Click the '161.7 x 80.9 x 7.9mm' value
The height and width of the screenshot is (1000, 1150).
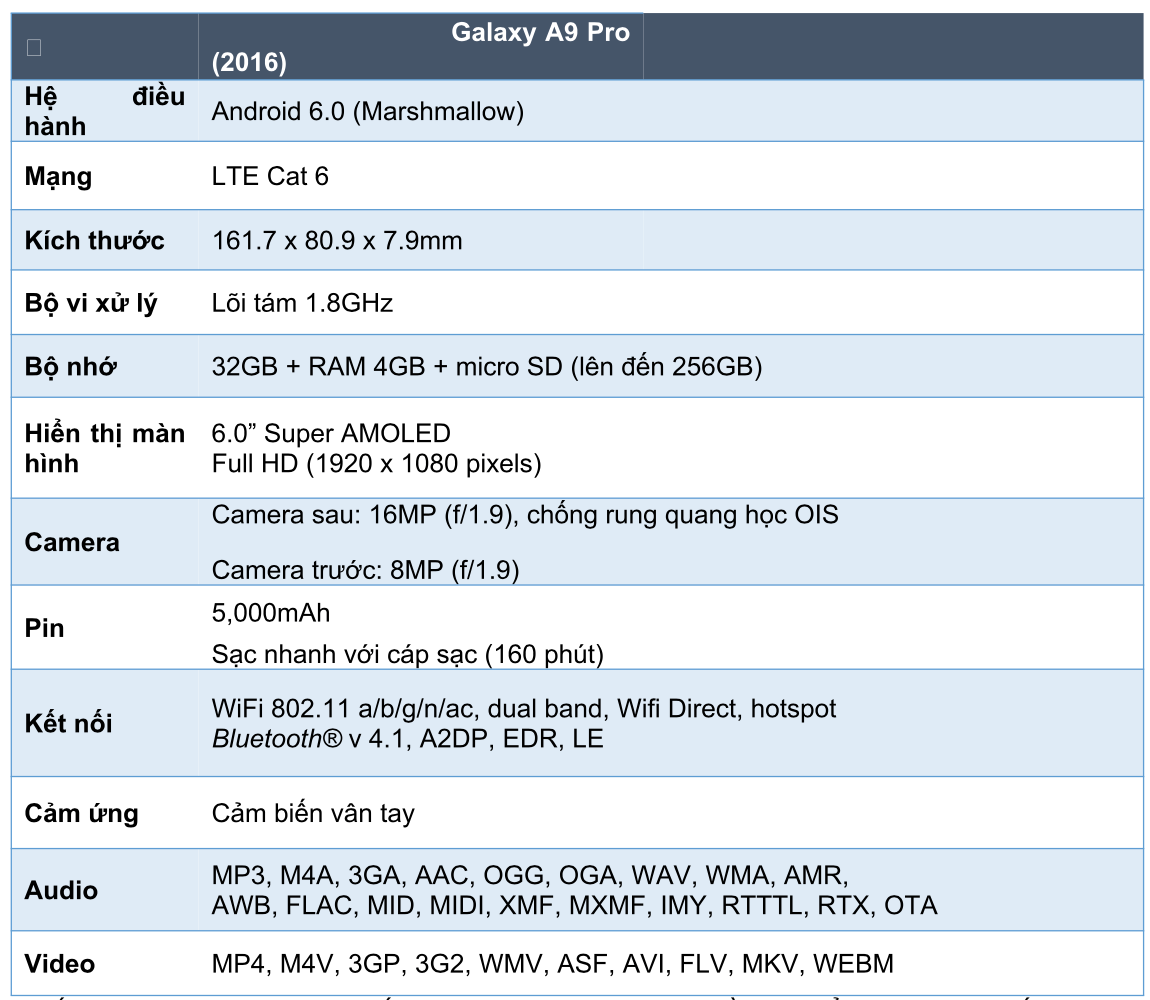click(337, 241)
